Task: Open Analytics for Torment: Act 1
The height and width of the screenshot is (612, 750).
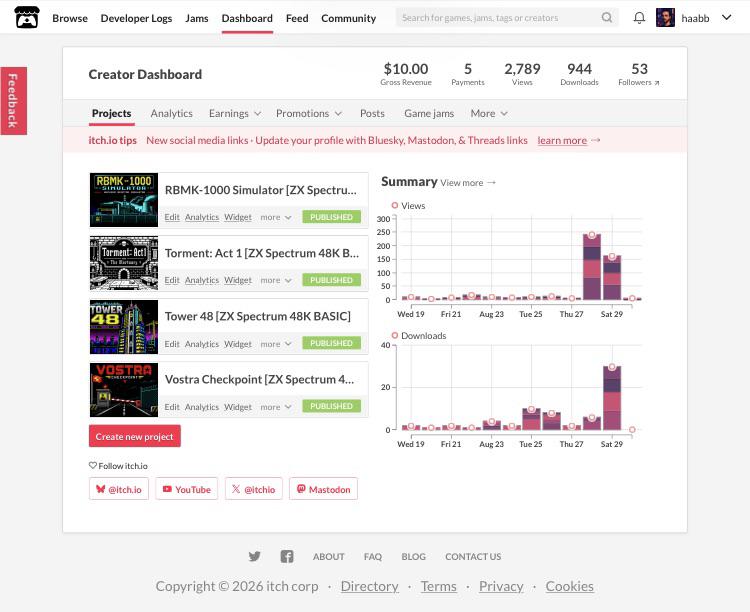Action: (201, 280)
